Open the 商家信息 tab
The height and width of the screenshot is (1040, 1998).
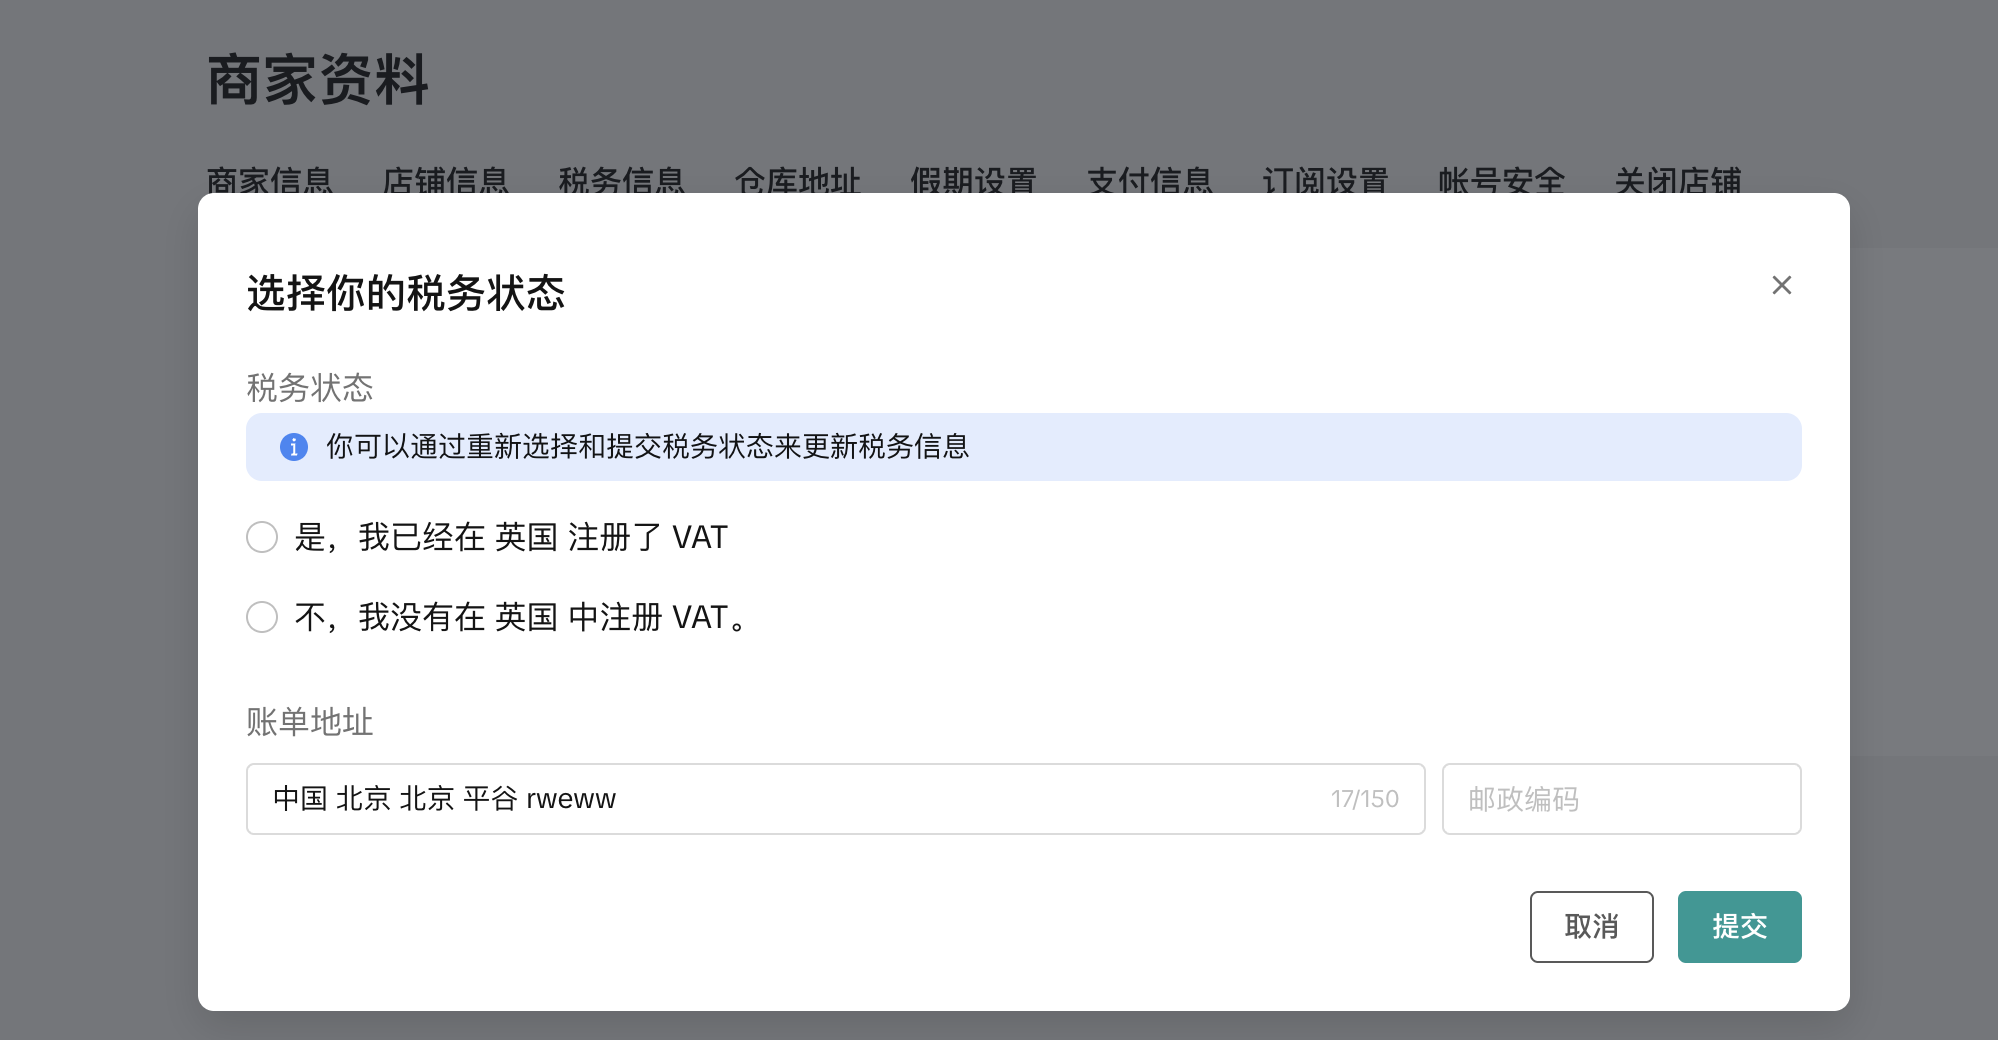click(269, 180)
